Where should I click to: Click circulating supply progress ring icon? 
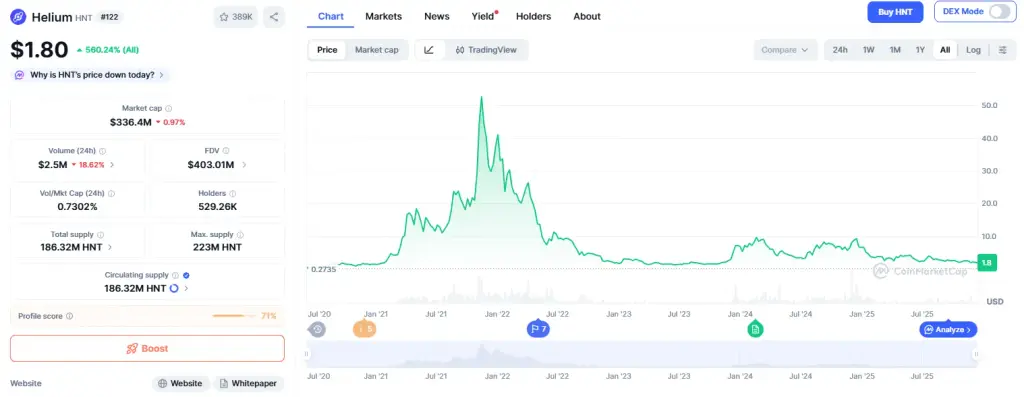(174, 288)
